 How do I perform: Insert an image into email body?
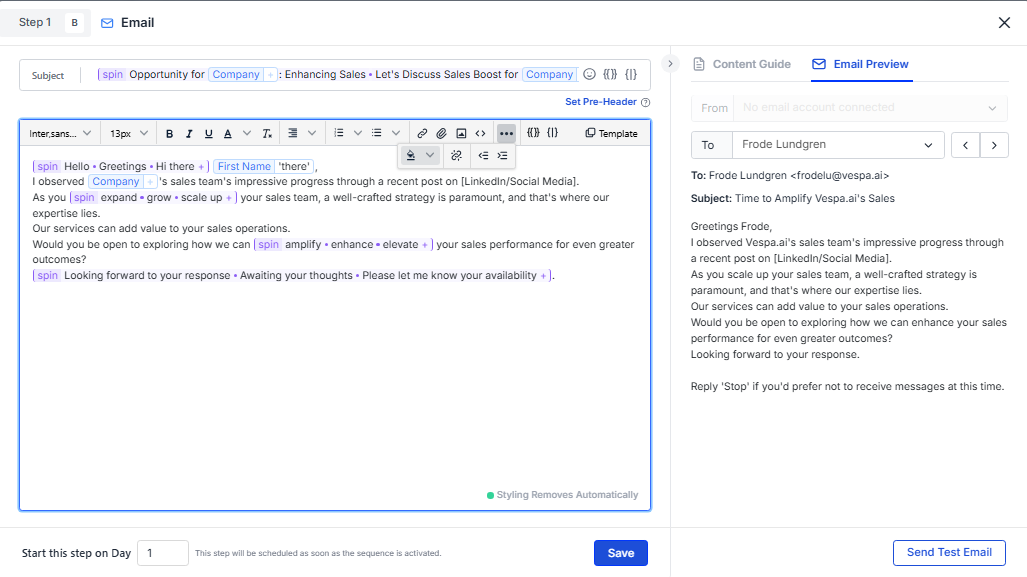[461, 134]
